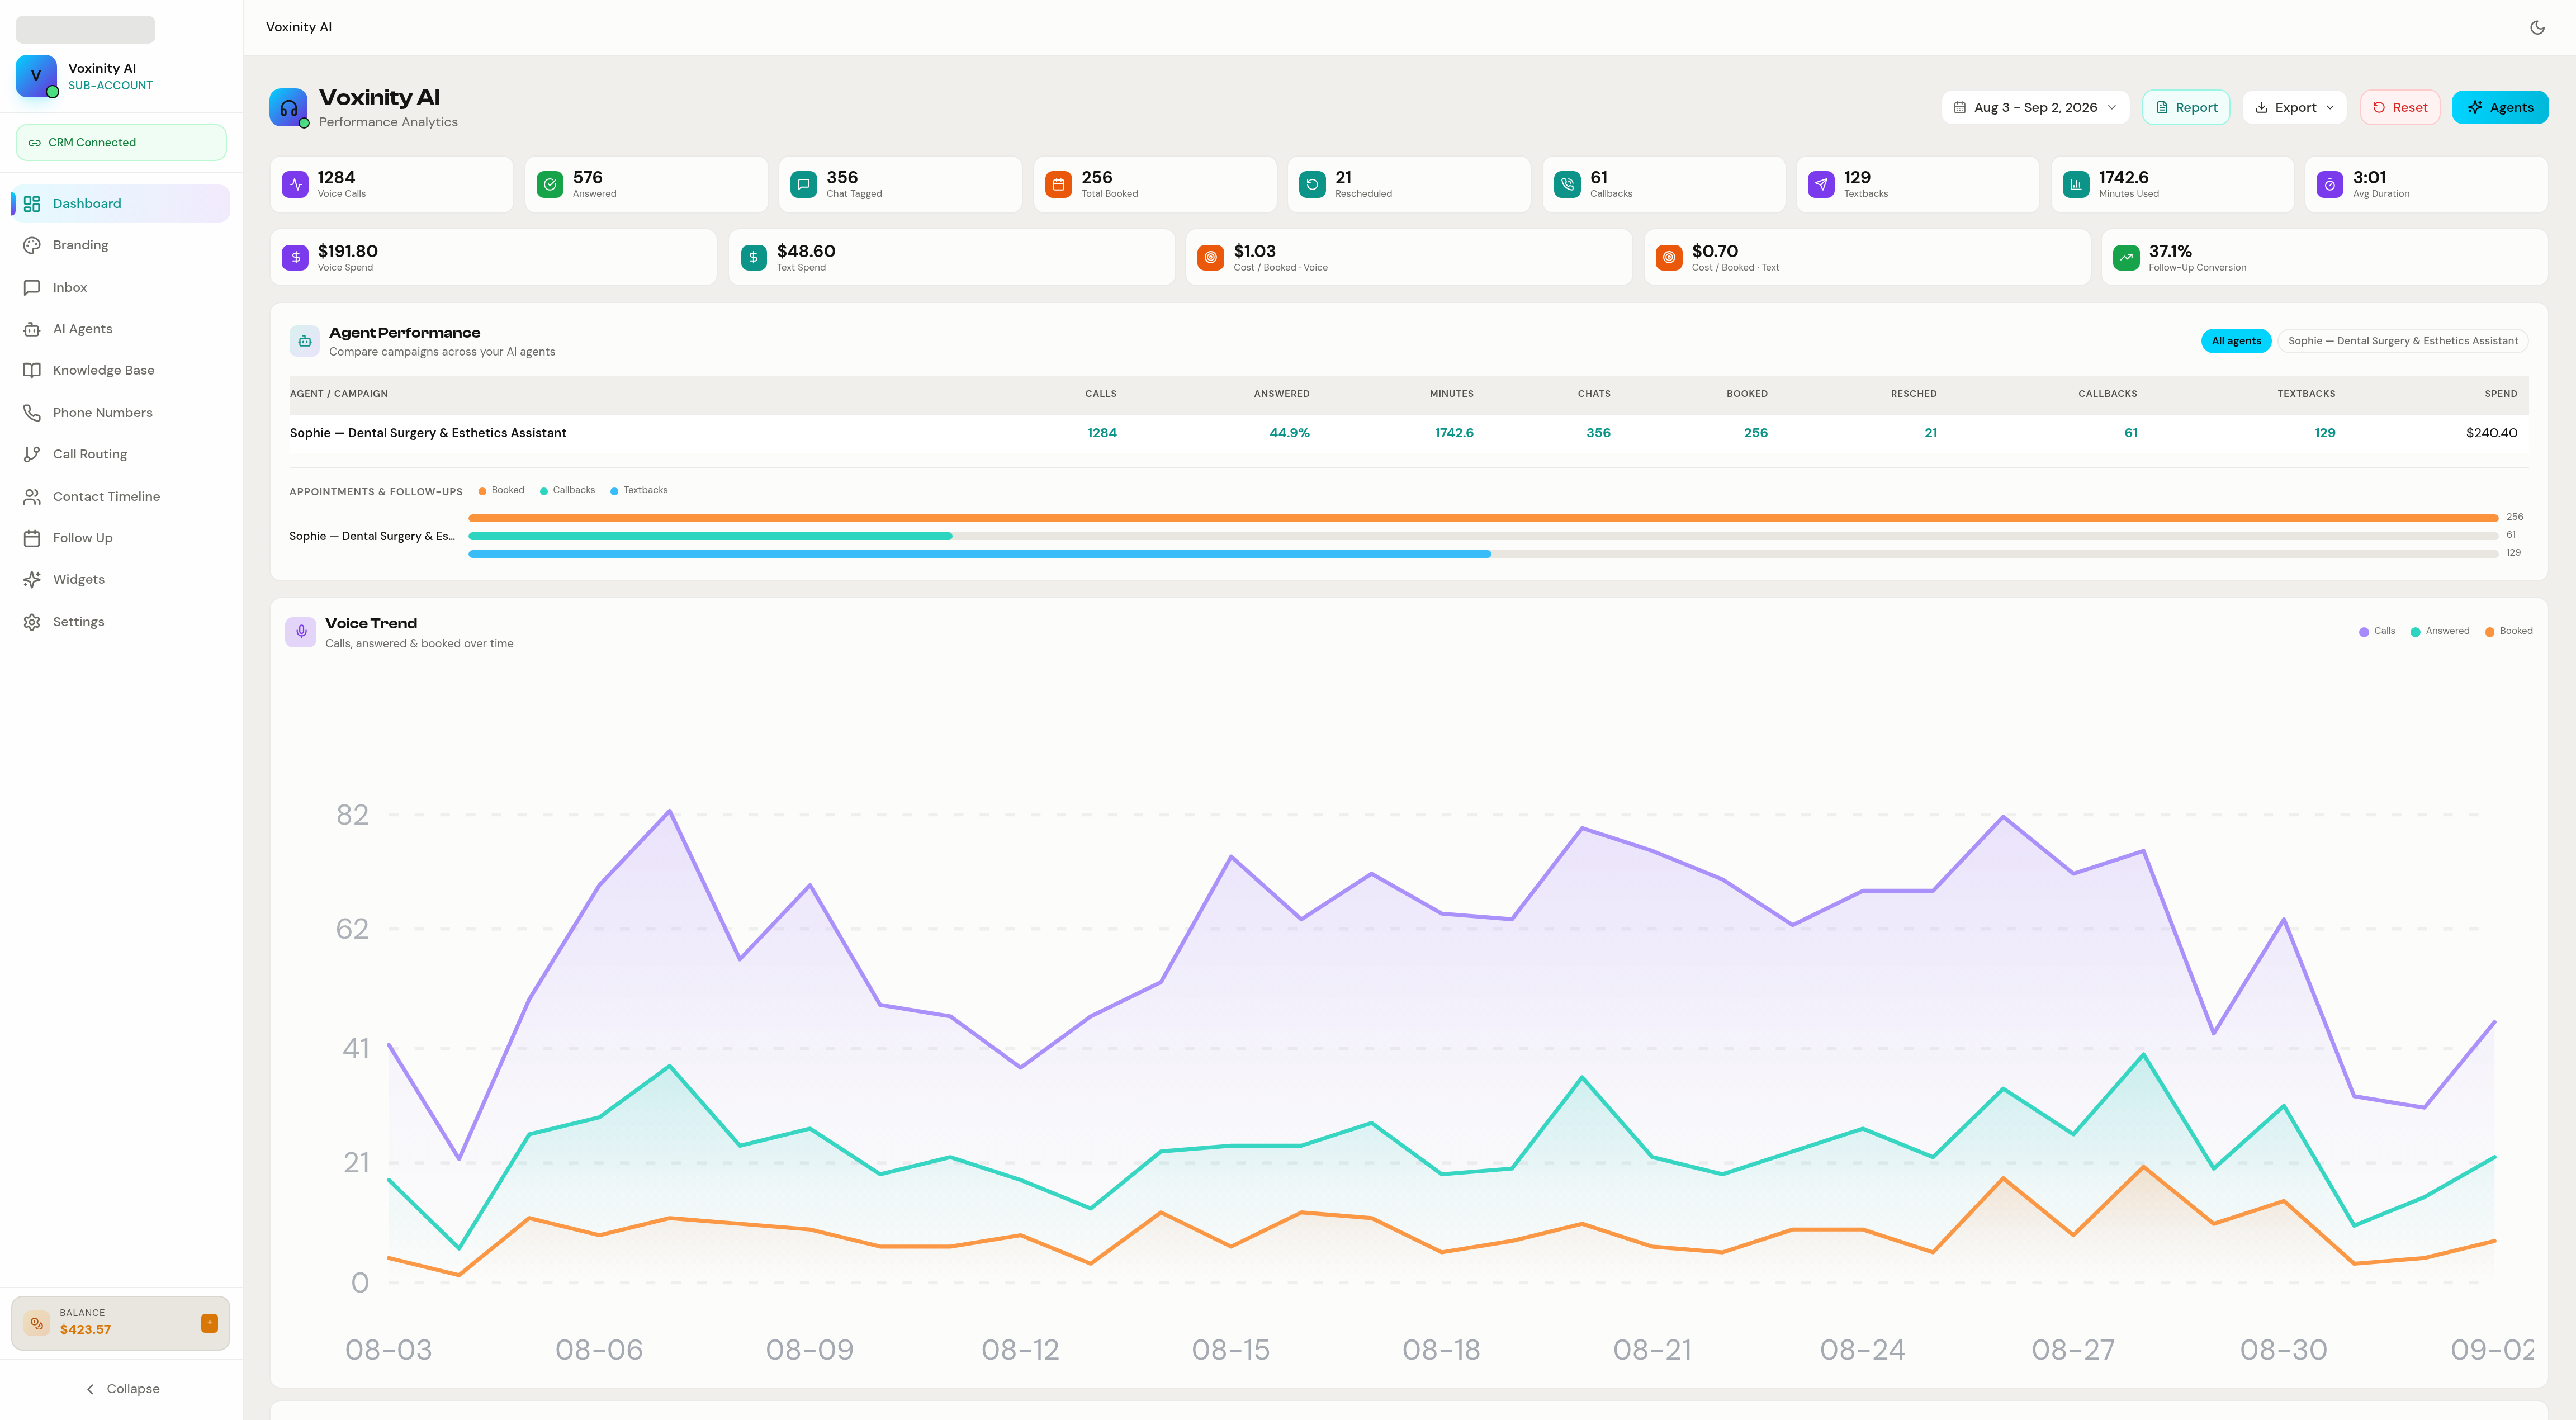Click the Balance coins icon

coord(37,1323)
